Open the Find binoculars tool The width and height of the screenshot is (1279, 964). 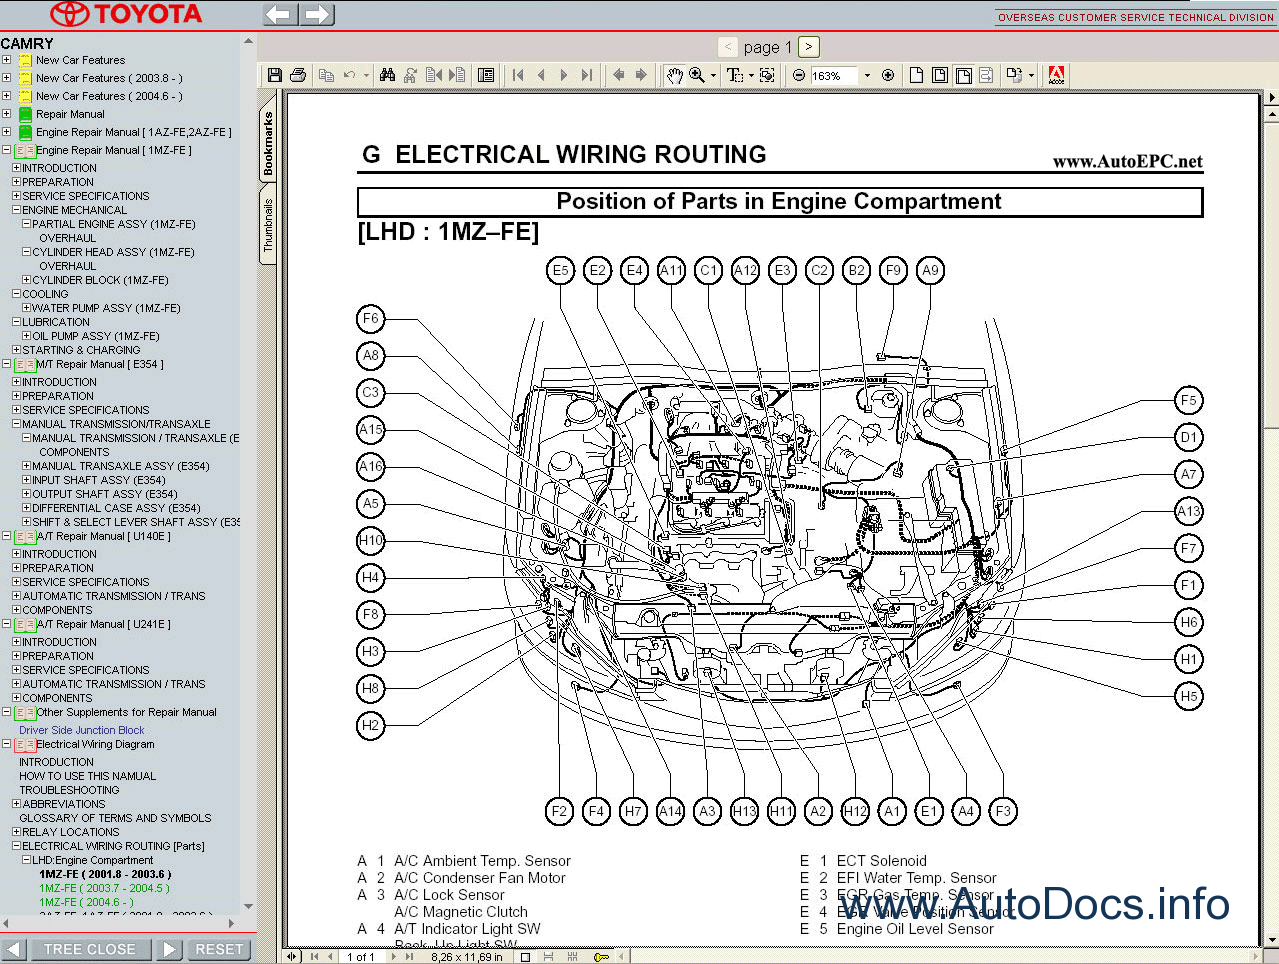pos(387,75)
